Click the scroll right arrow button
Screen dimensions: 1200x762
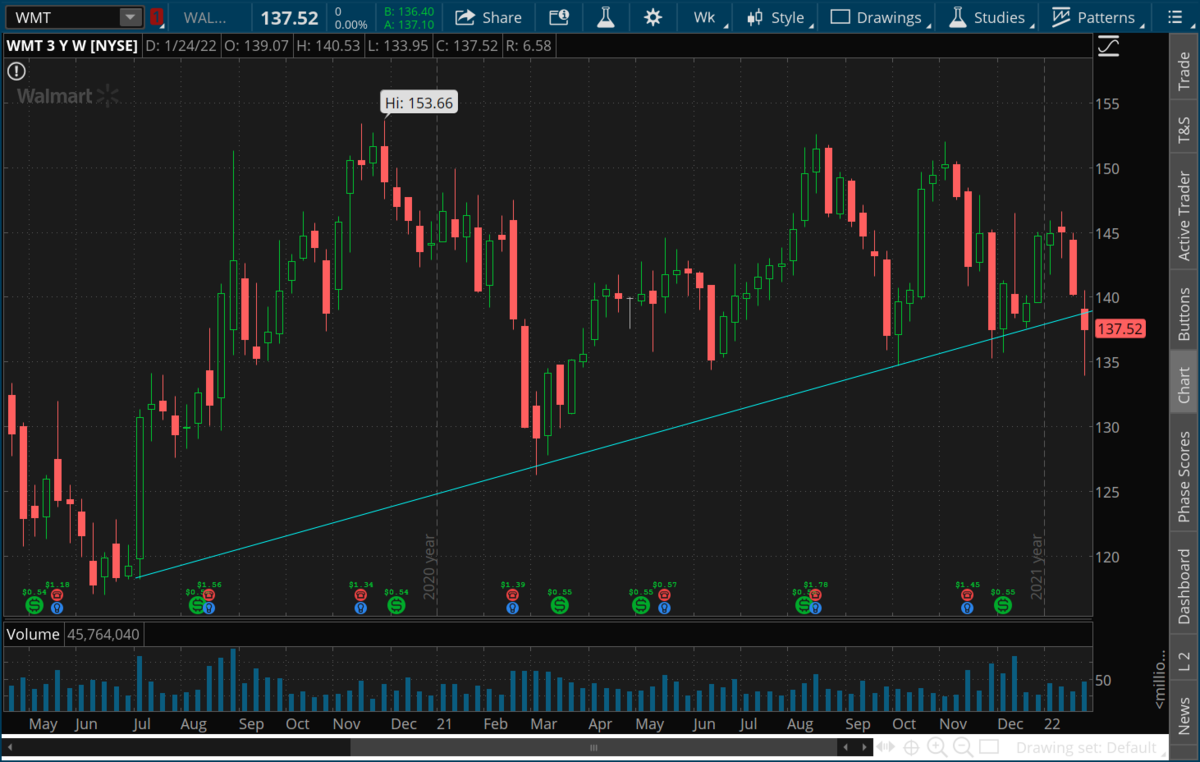865,747
